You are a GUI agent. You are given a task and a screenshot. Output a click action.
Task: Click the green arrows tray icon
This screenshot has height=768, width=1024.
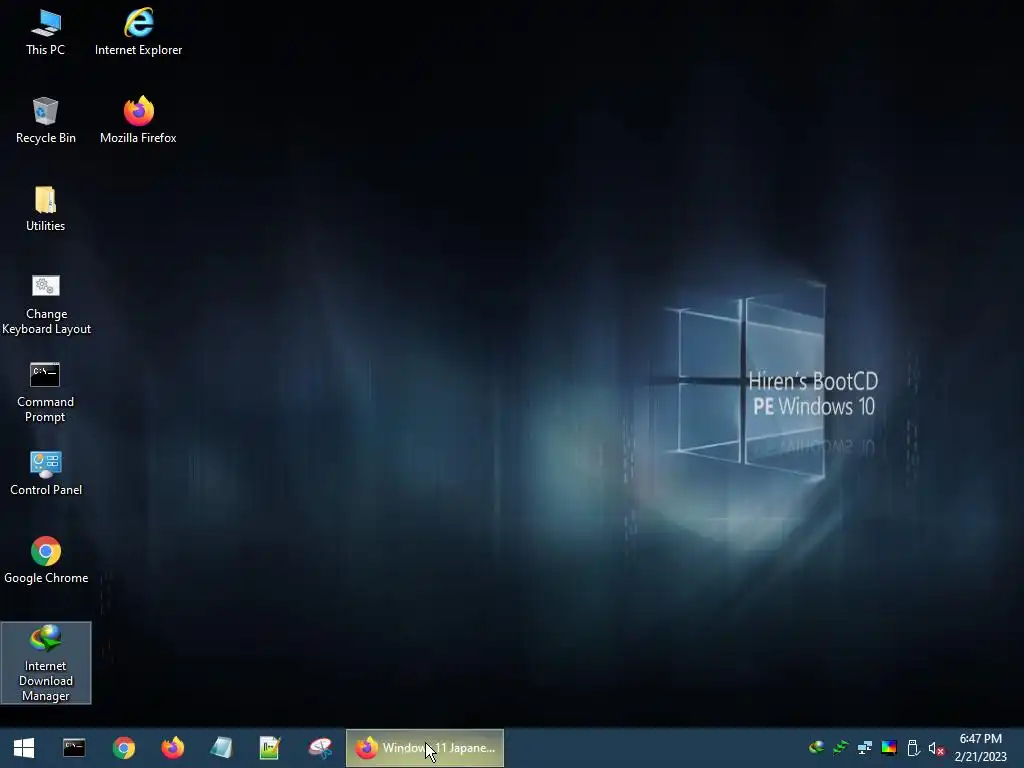[x=840, y=747]
